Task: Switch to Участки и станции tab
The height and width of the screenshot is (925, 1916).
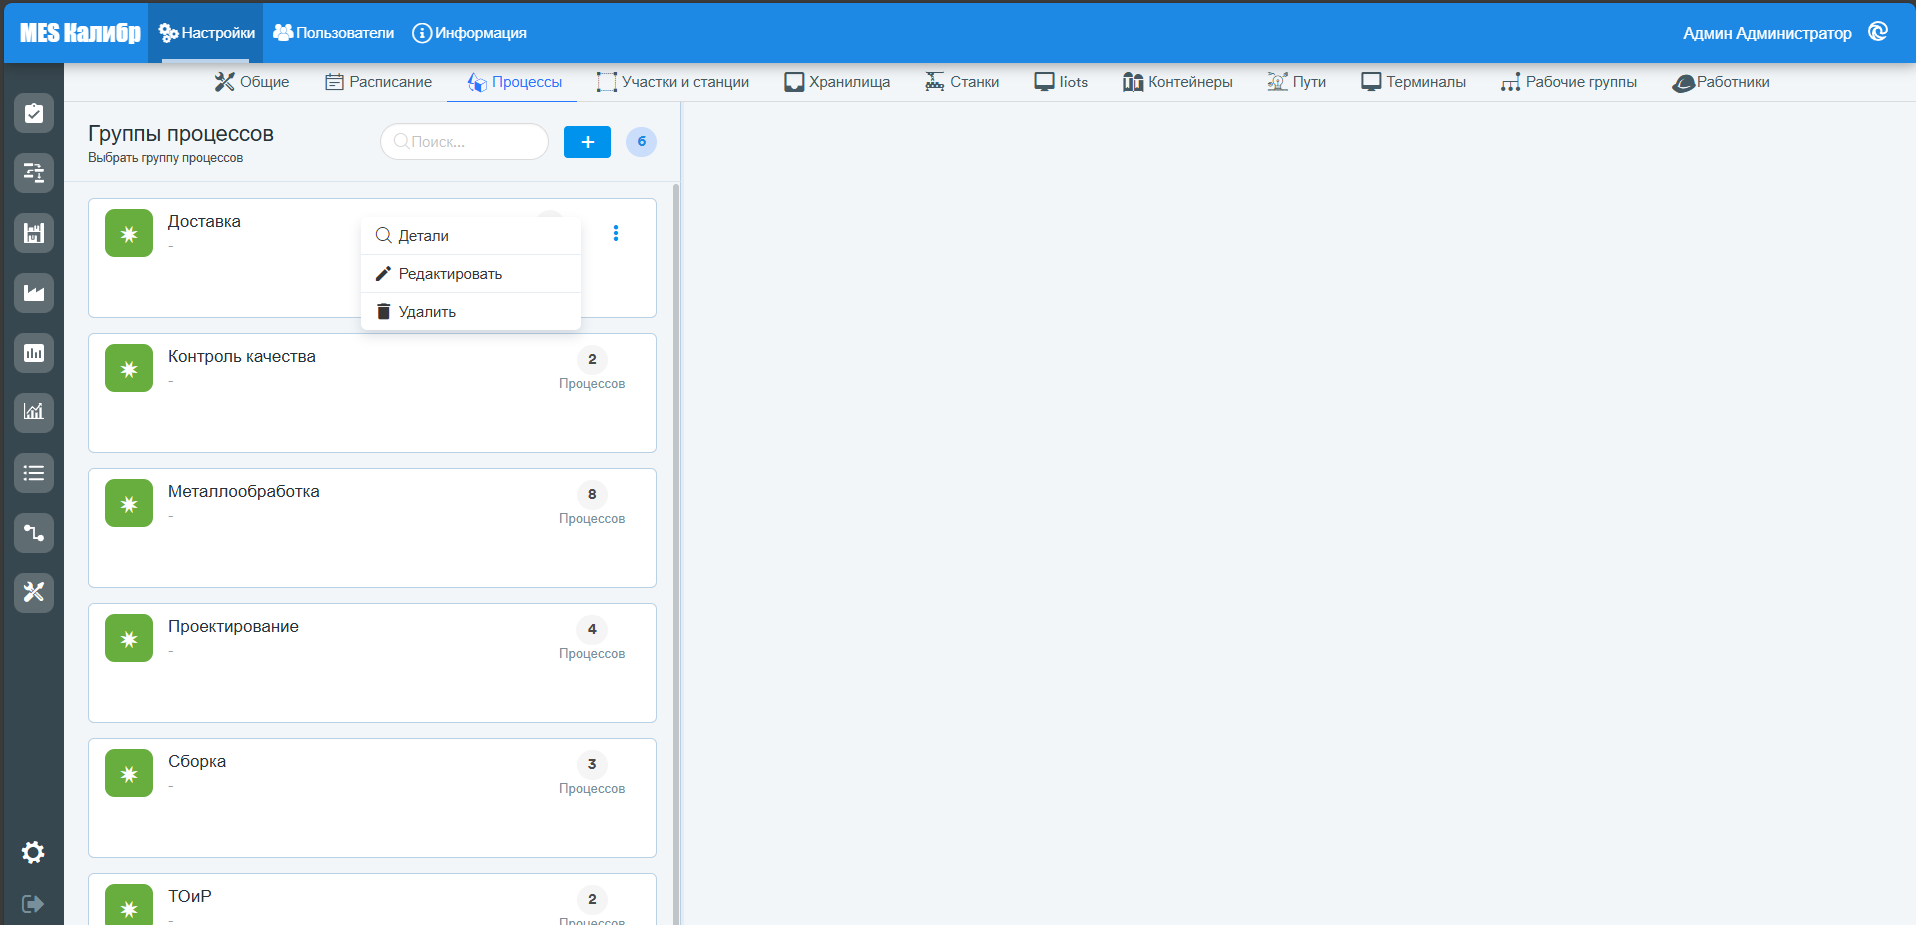Action: (673, 82)
